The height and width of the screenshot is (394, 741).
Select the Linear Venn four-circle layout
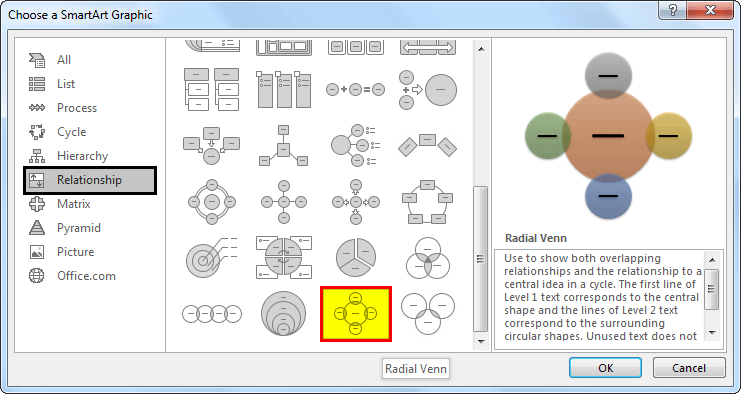(x=212, y=314)
